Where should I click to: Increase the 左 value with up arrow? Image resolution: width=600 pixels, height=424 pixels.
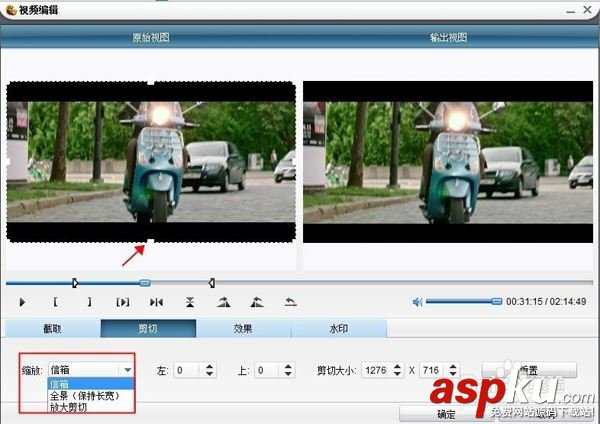tap(209, 367)
